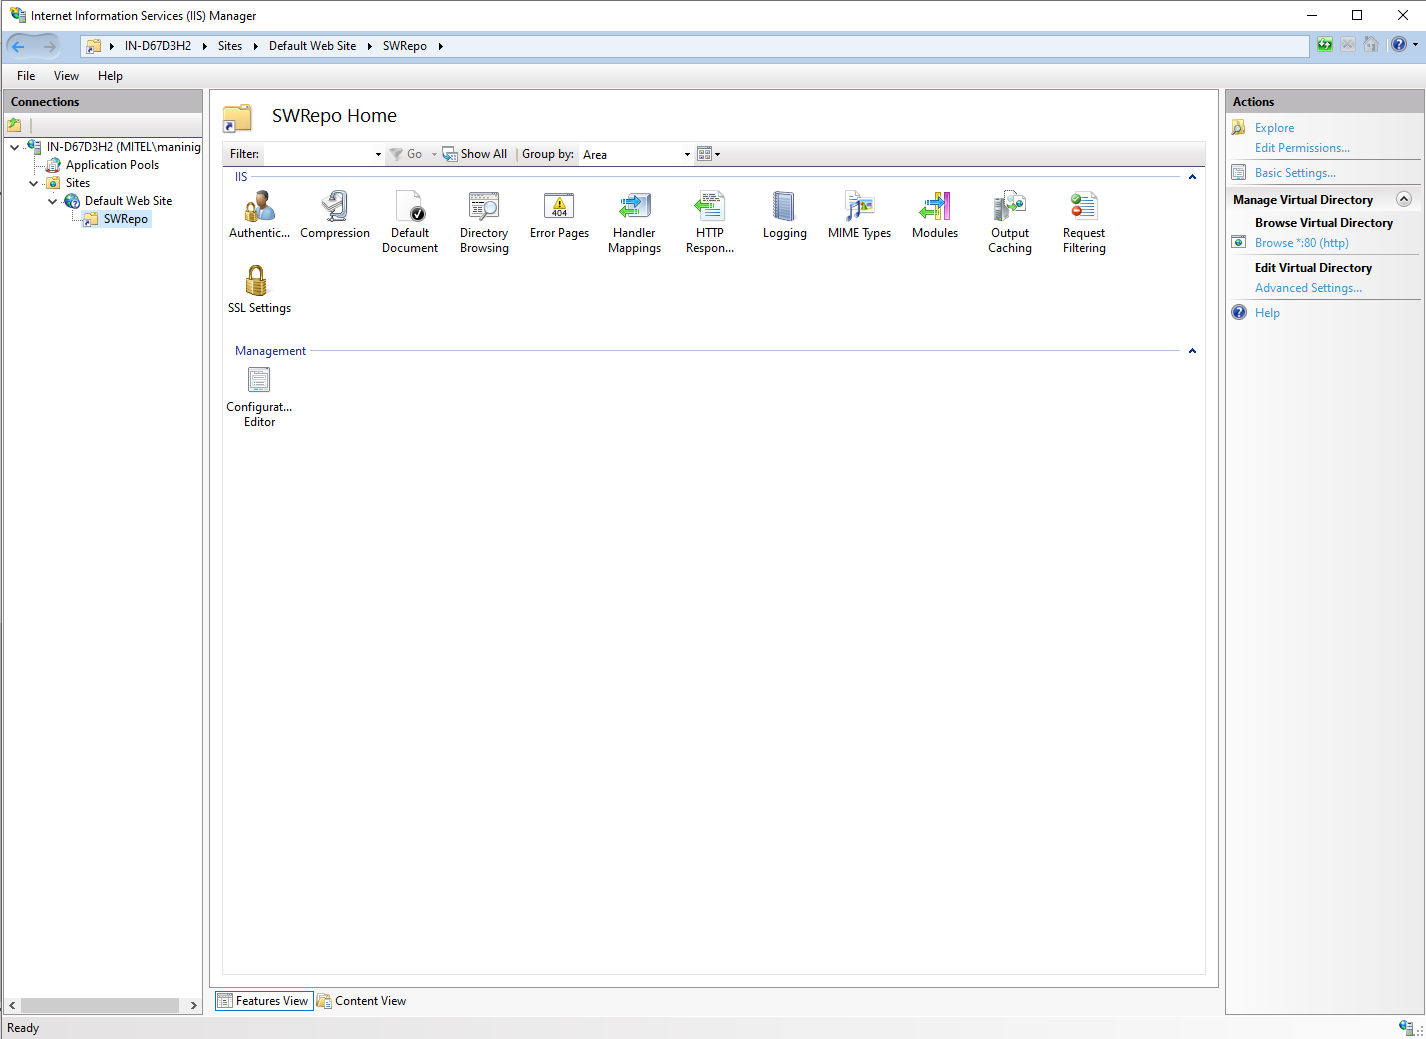Click the Back navigation arrow

[x=18, y=46]
